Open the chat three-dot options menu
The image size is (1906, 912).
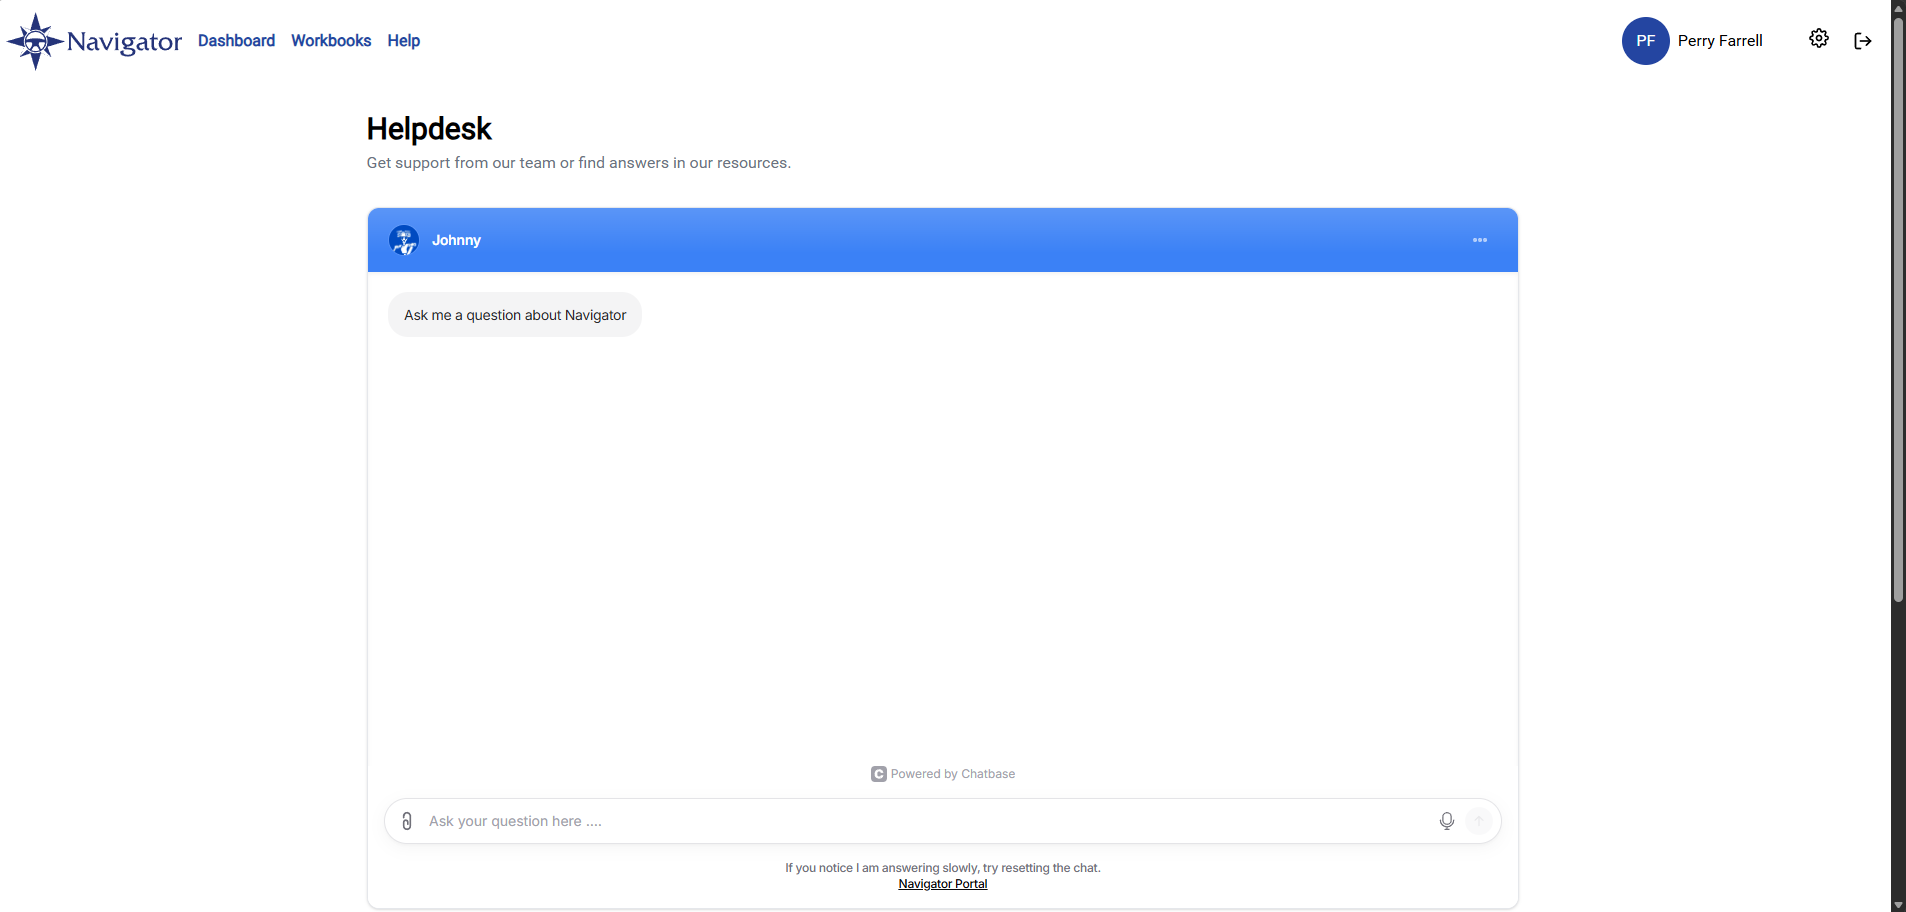1480,240
